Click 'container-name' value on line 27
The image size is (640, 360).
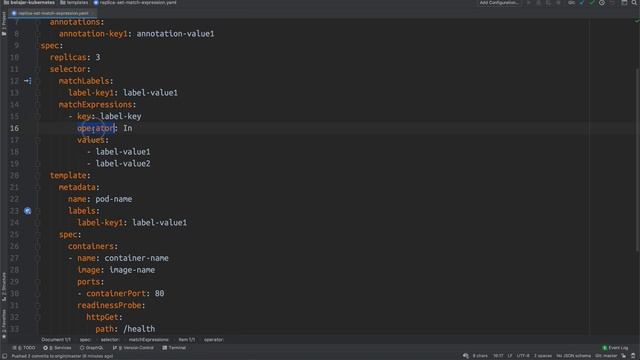point(136,258)
